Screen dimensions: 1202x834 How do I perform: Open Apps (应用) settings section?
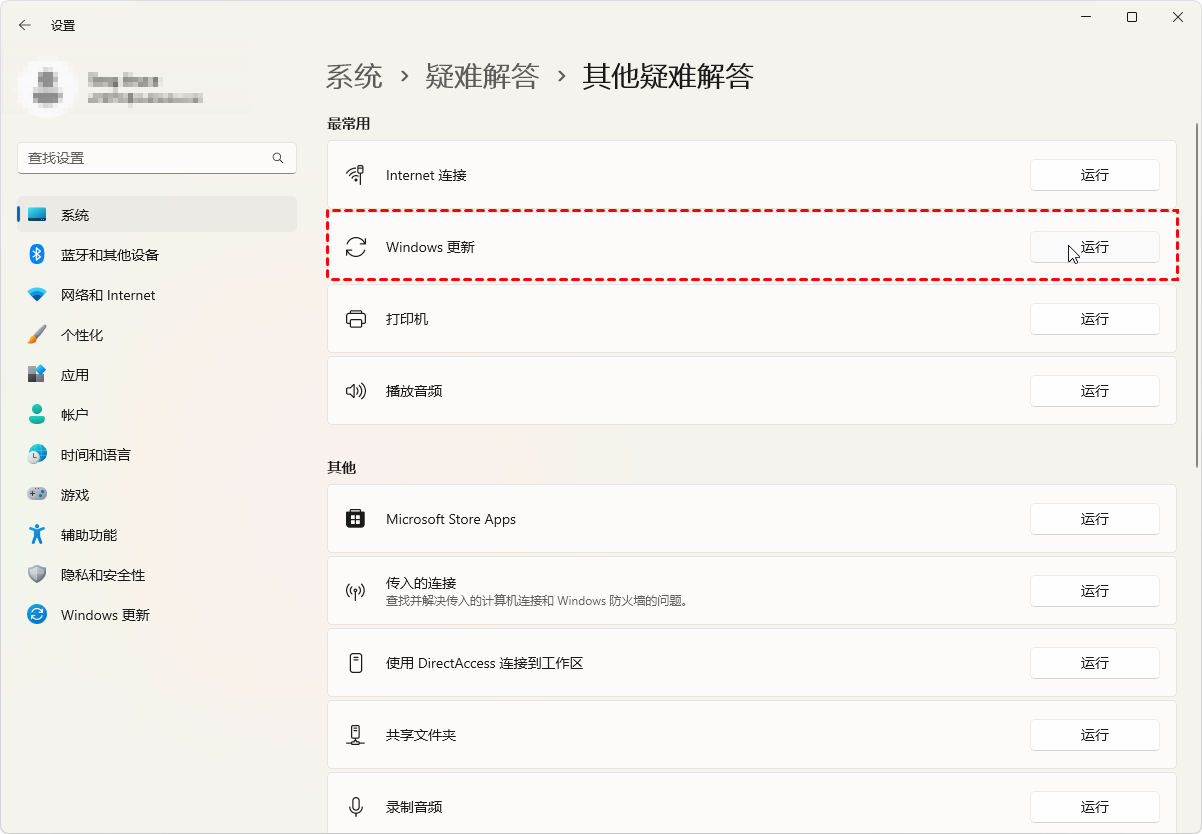tap(75, 375)
